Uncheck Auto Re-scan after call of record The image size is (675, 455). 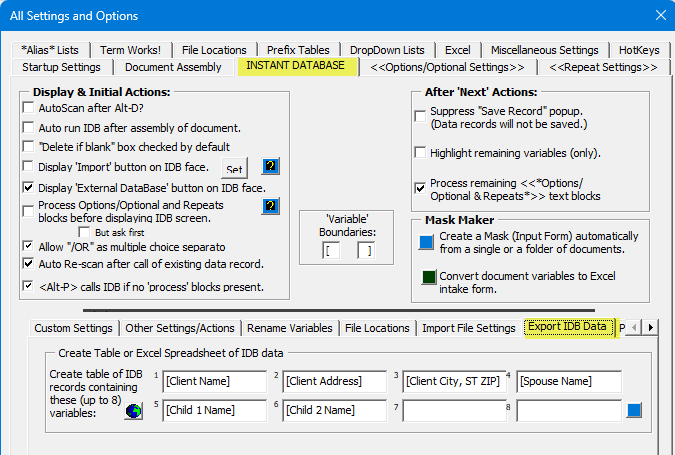29,263
